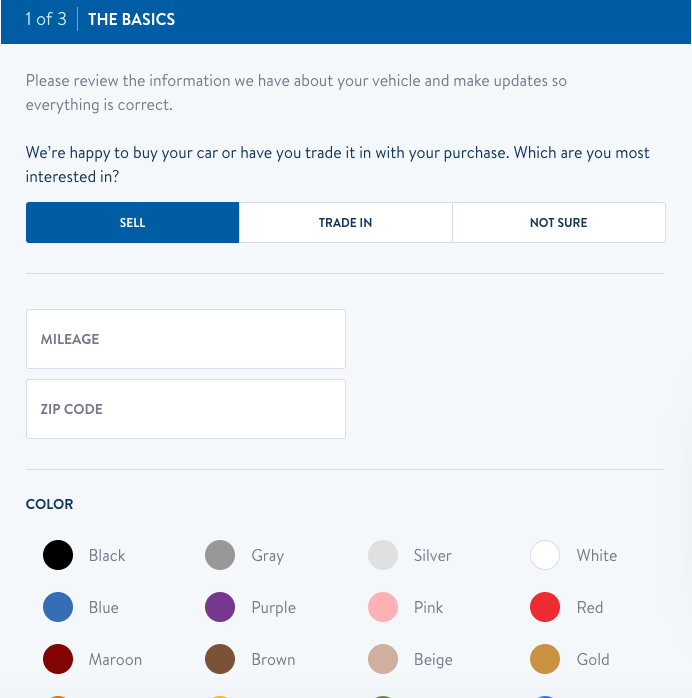The image size is (692, 698).
Task: Select the Brown color circle
Action: pos(220,659)
